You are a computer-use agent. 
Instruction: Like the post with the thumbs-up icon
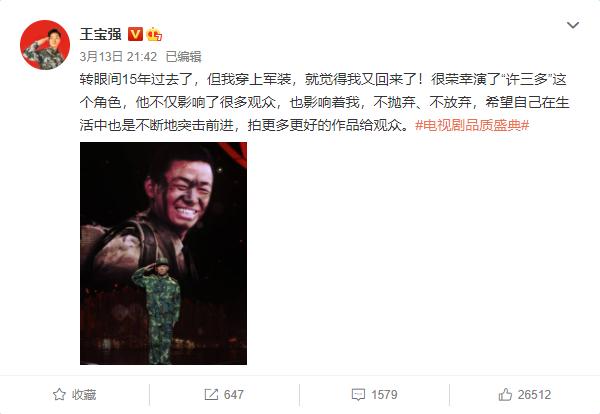coord(505,394)
